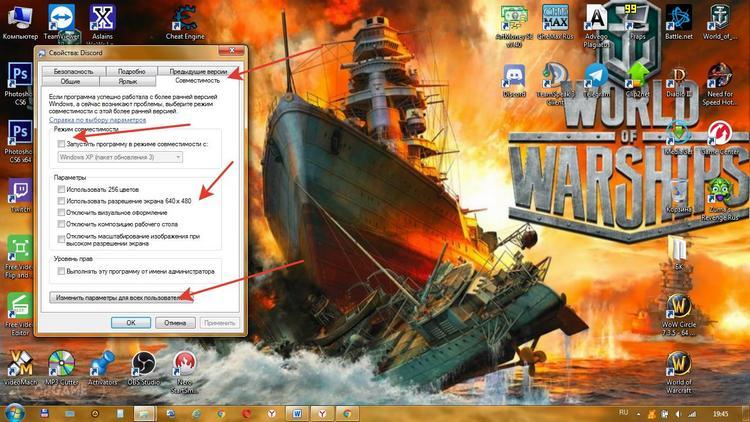This screenshot has width=750, height=422.
Task: Launch TeamViewer from the desktop
Action: [x=61, y=22]
